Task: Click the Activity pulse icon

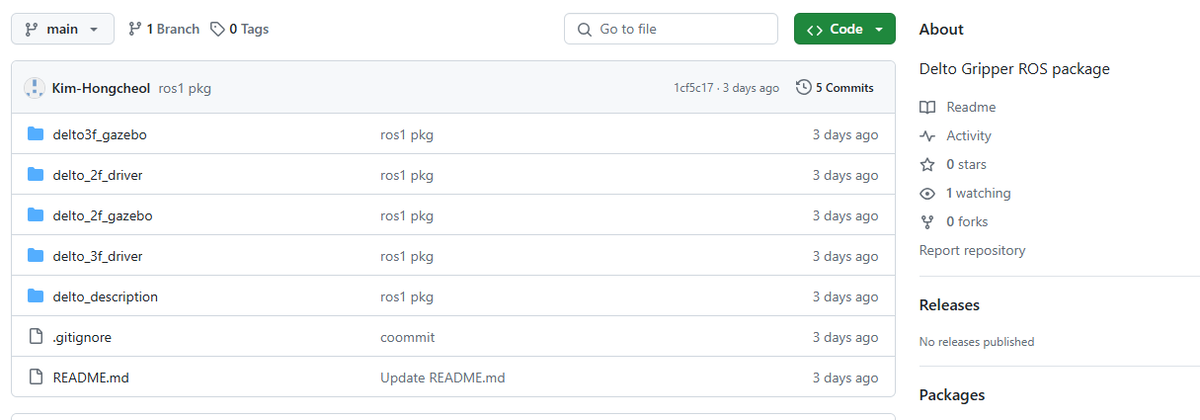Action: [x=928, y=136]
